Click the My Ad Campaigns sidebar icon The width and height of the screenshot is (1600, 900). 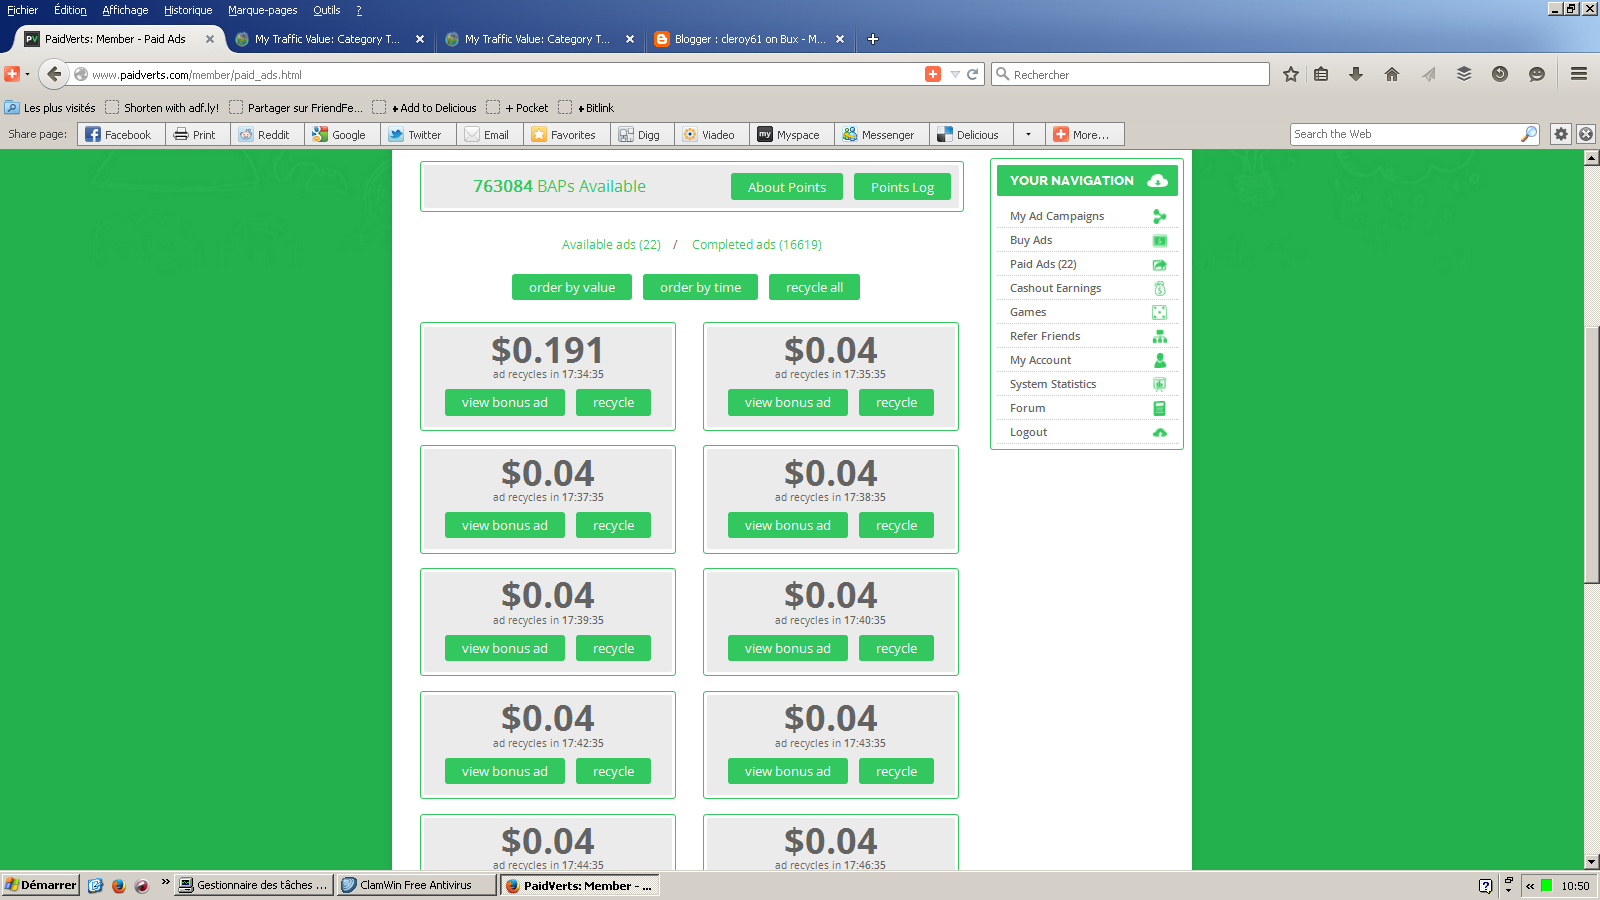1160,216
